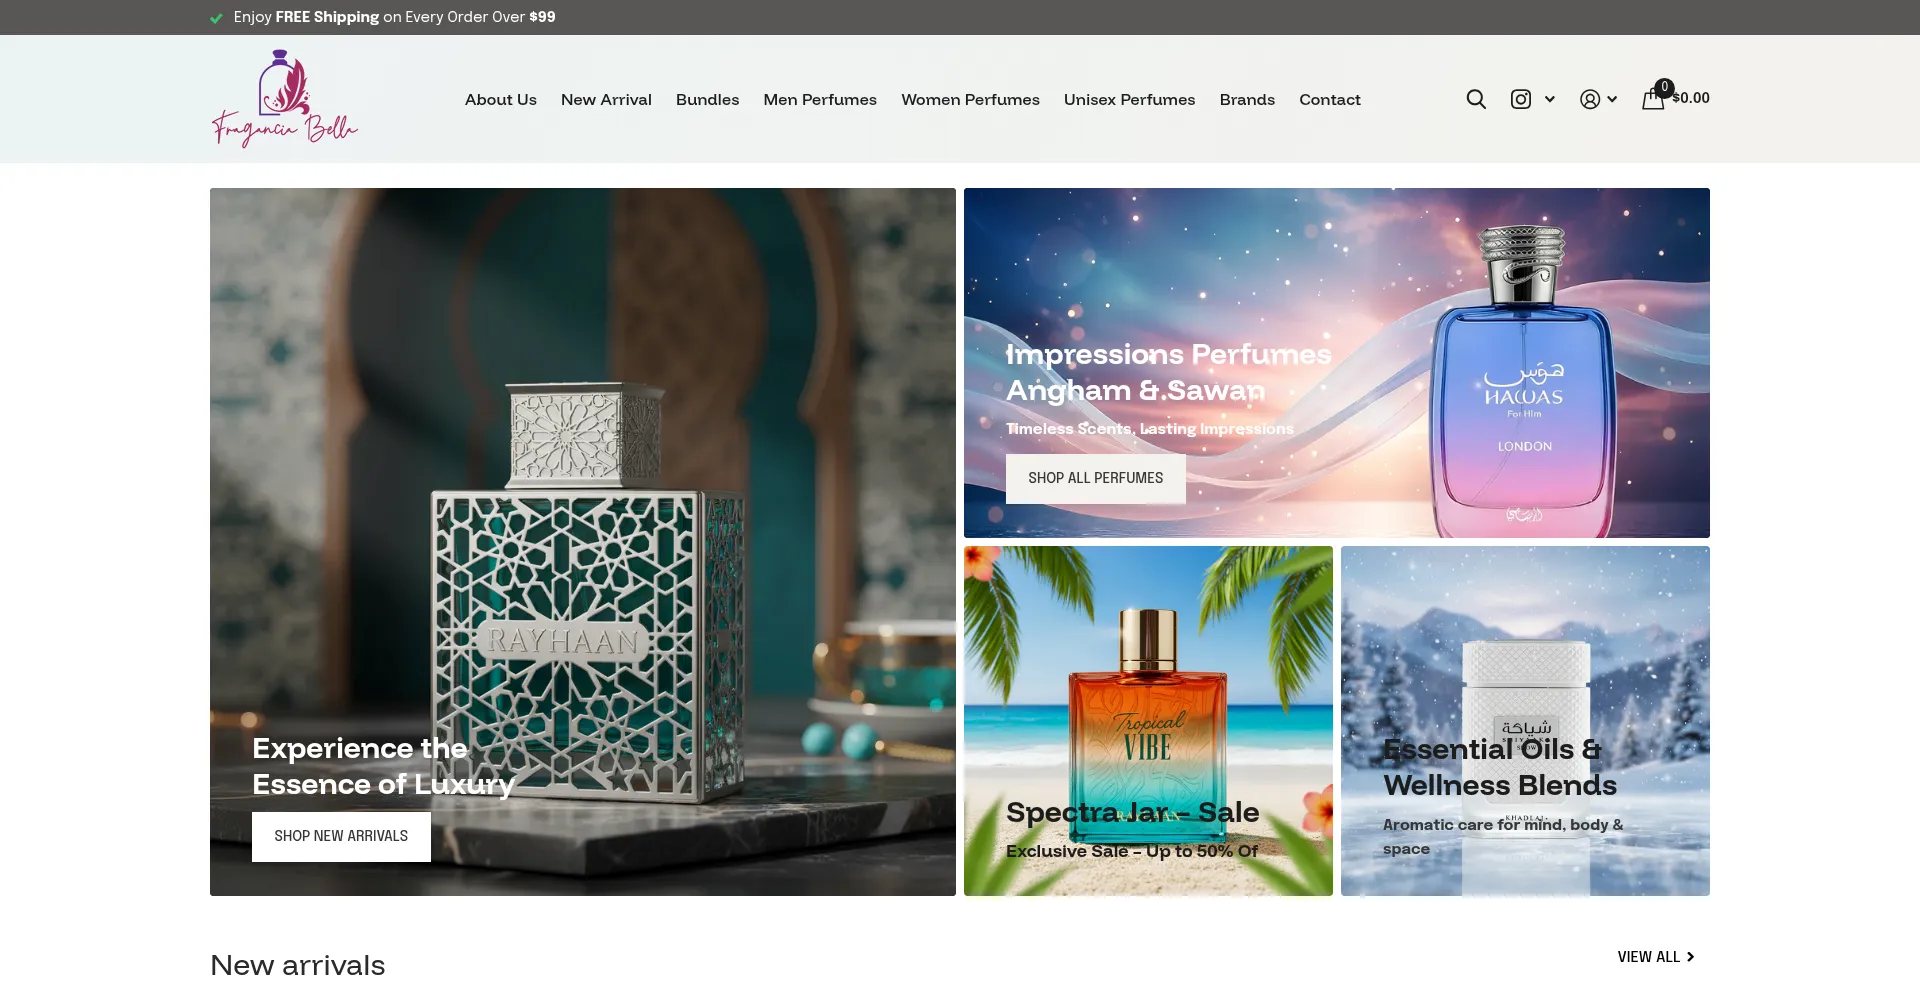The width and height of the screenshot is (1920, 993).
Task: Open the Essential Oils & Wellness Blends banner
Action: (x=1525, y=721)
